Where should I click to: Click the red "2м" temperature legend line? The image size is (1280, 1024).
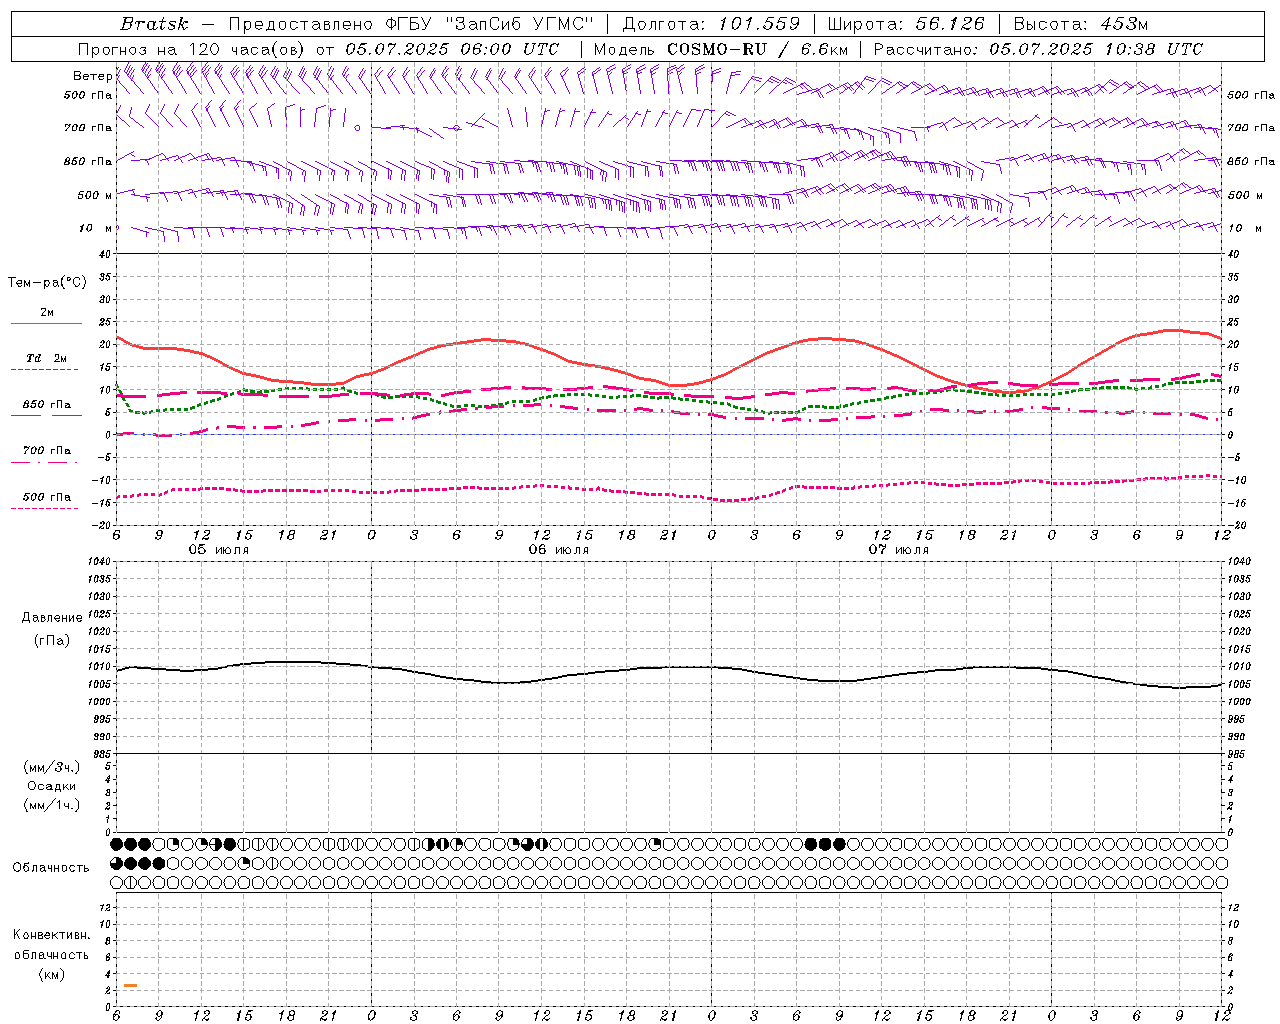(46, 323)
